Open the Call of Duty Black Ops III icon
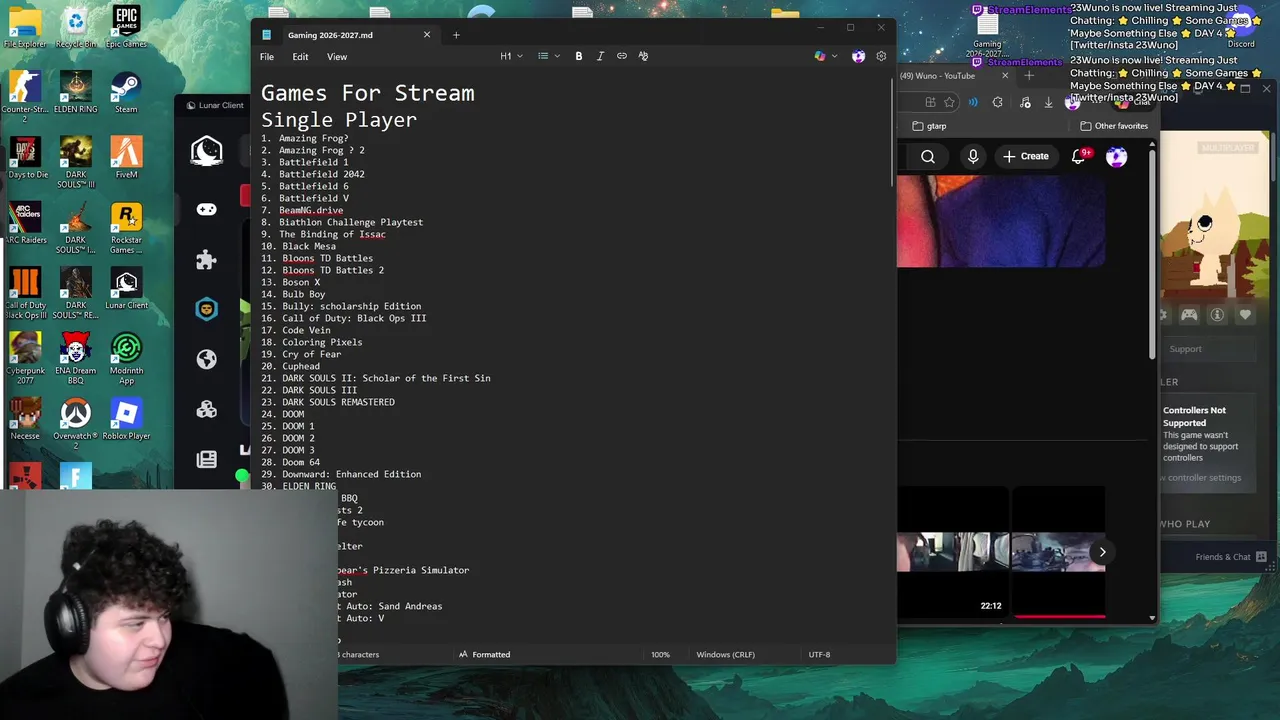 [x=25, y=292]
